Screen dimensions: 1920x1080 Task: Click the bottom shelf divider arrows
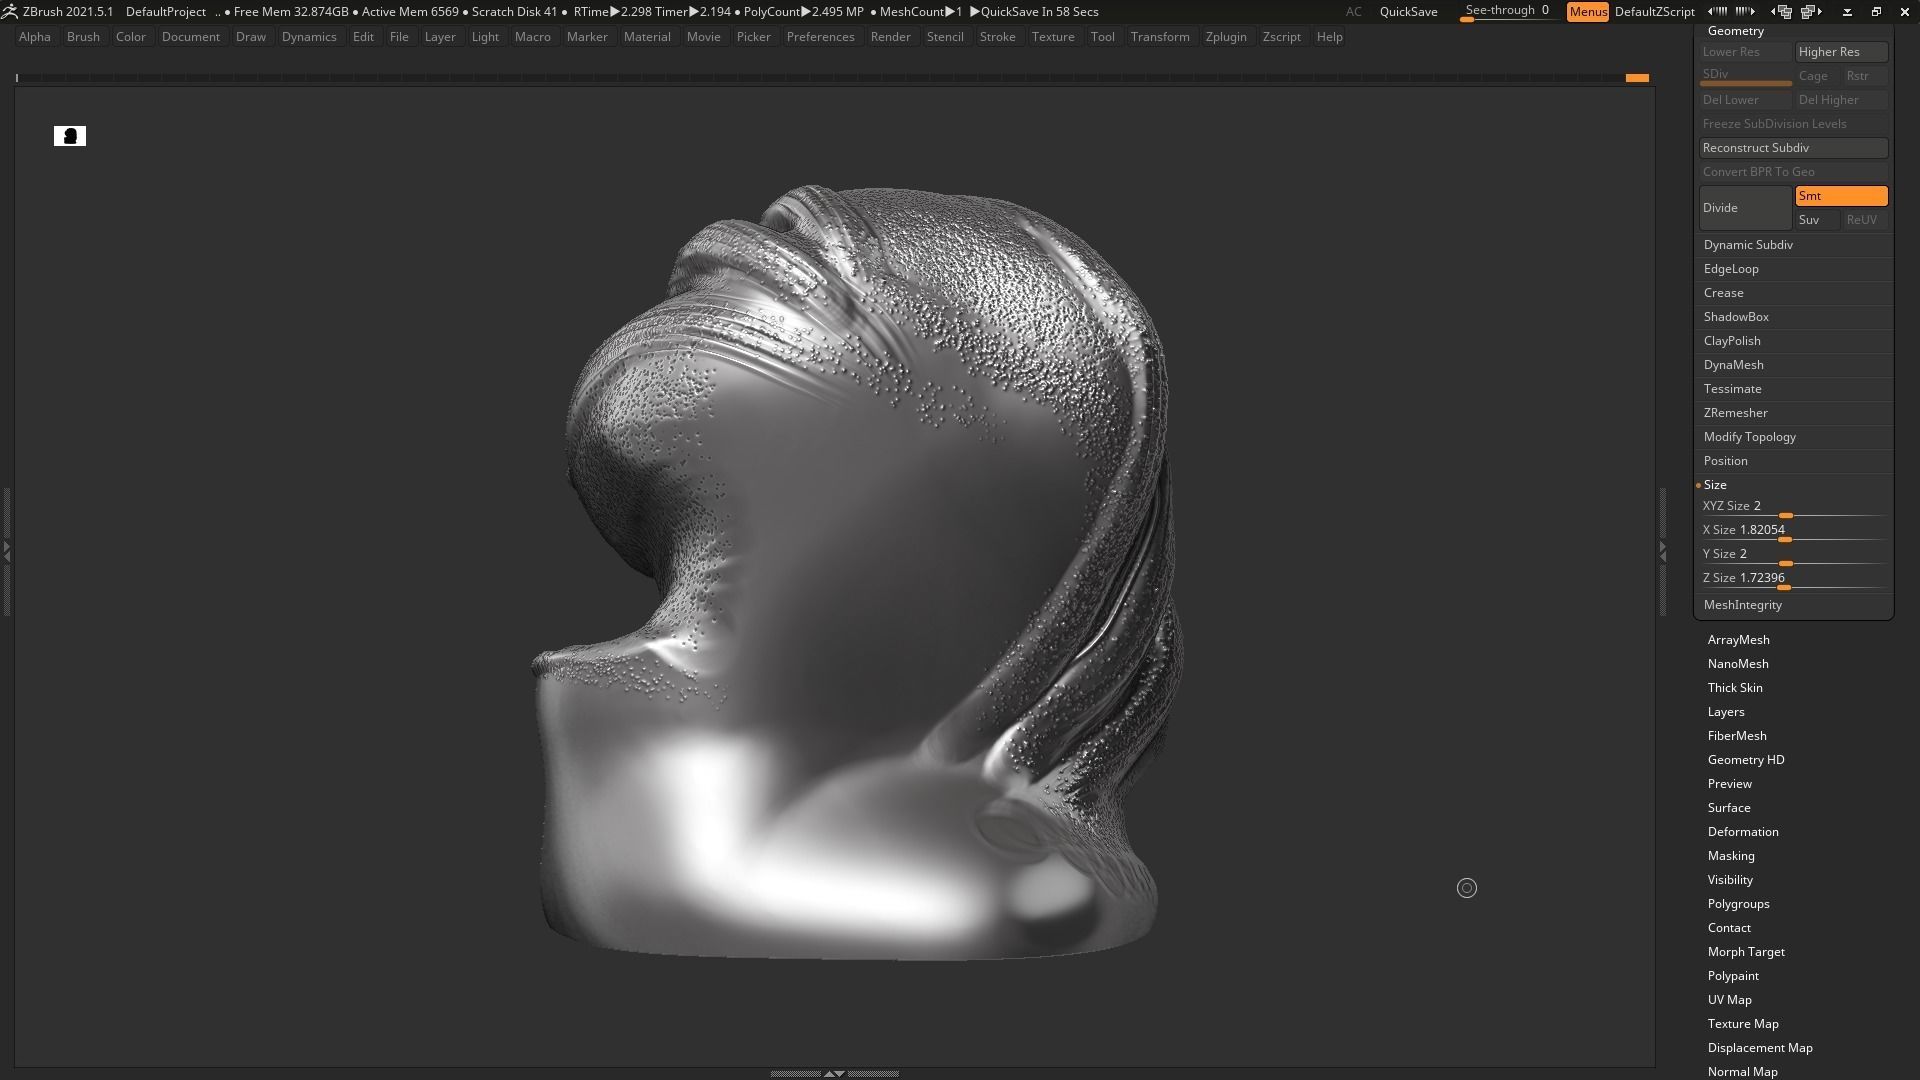pos(834,1073)
